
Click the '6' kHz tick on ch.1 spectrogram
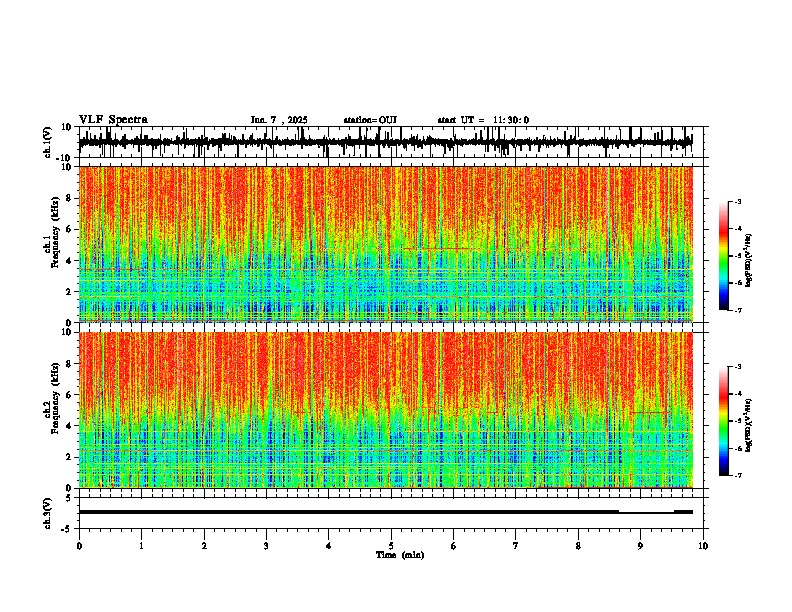(x=69, y=230)
